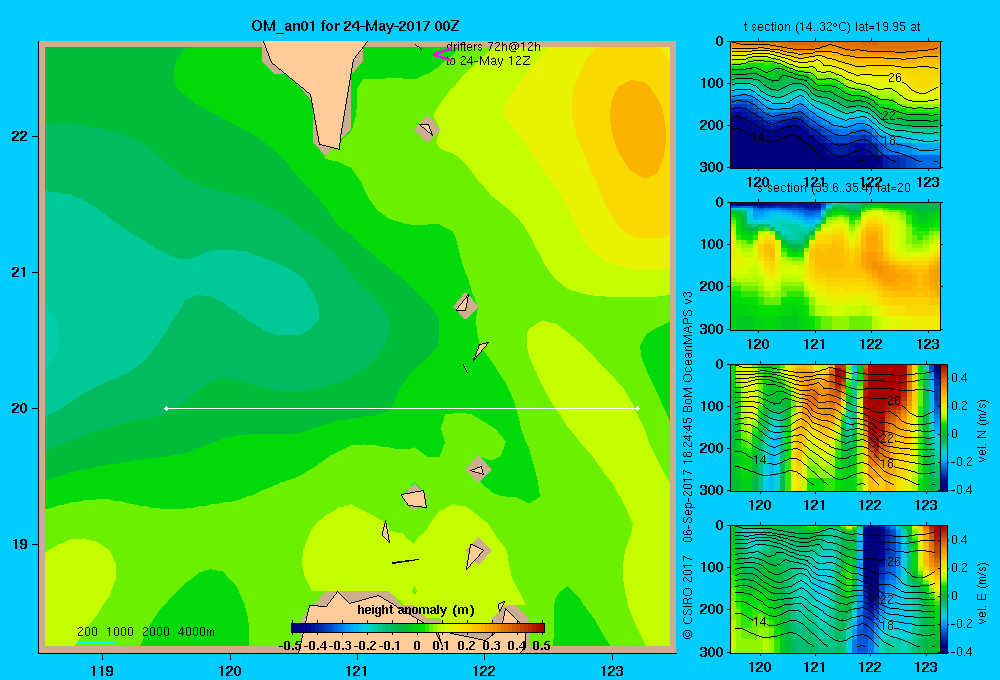Select the white section line's left endpoint
Screen dimensions: 1000x680
click(166, 408)
